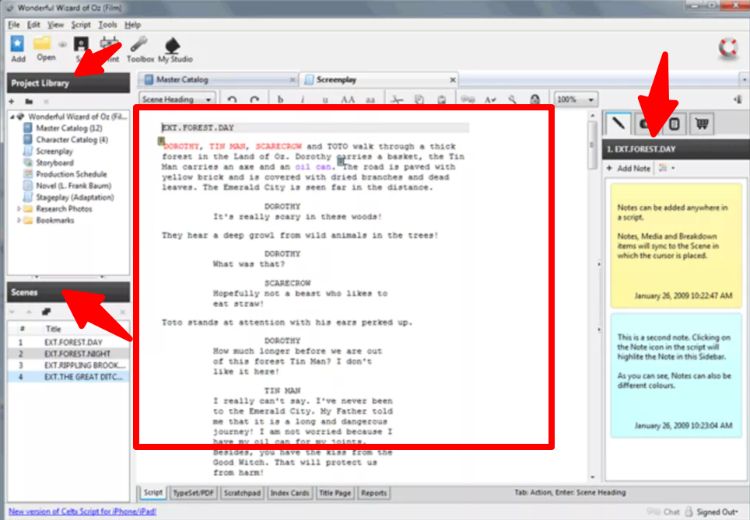The height and width of the screenshot is (520, 750).
Task: Click the move scene up arrow
Action: [x=29, y=312]
